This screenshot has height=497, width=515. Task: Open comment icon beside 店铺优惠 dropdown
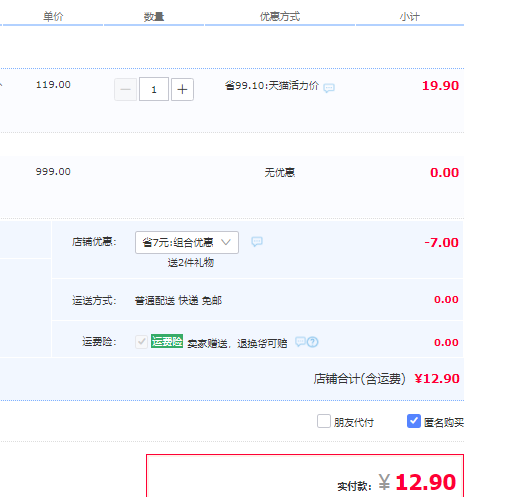pos(257,242)
